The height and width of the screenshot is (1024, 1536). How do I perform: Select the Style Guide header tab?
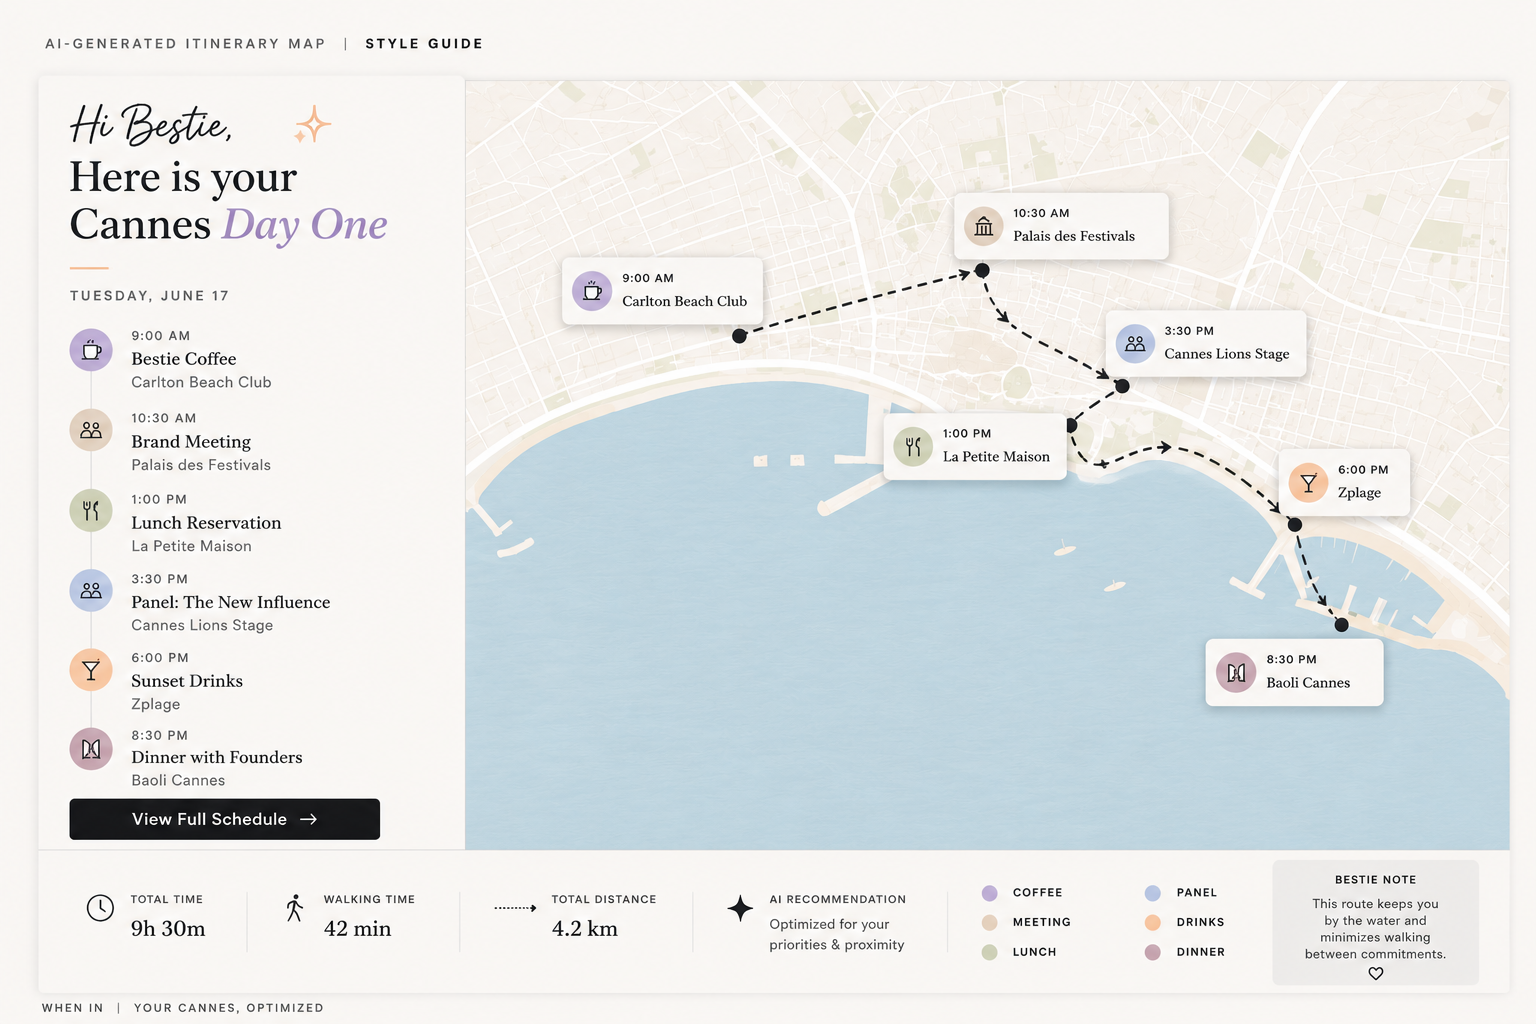(424, 44)
